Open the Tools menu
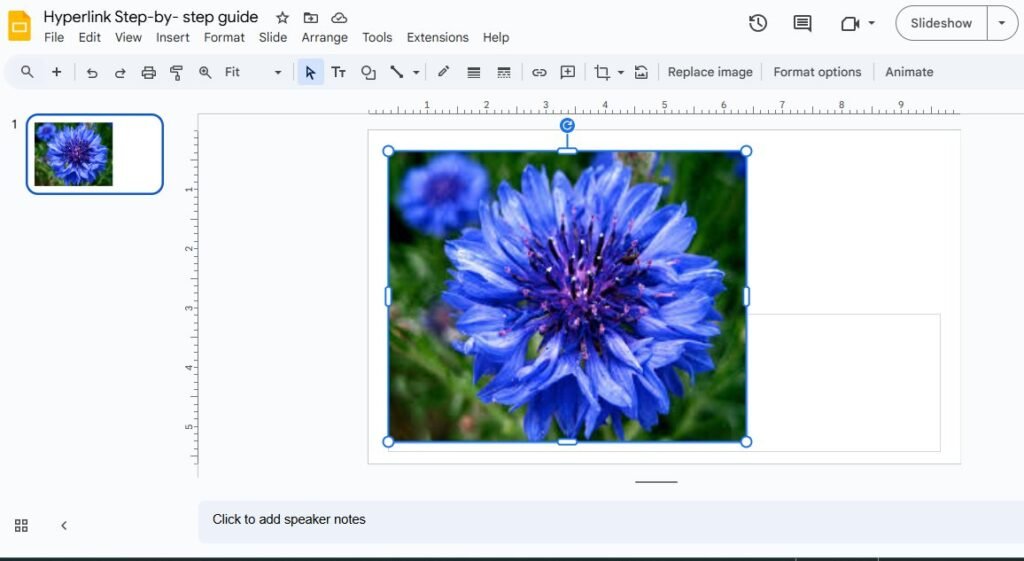The width and height of the screenshot is (1024, 561). 377,37
